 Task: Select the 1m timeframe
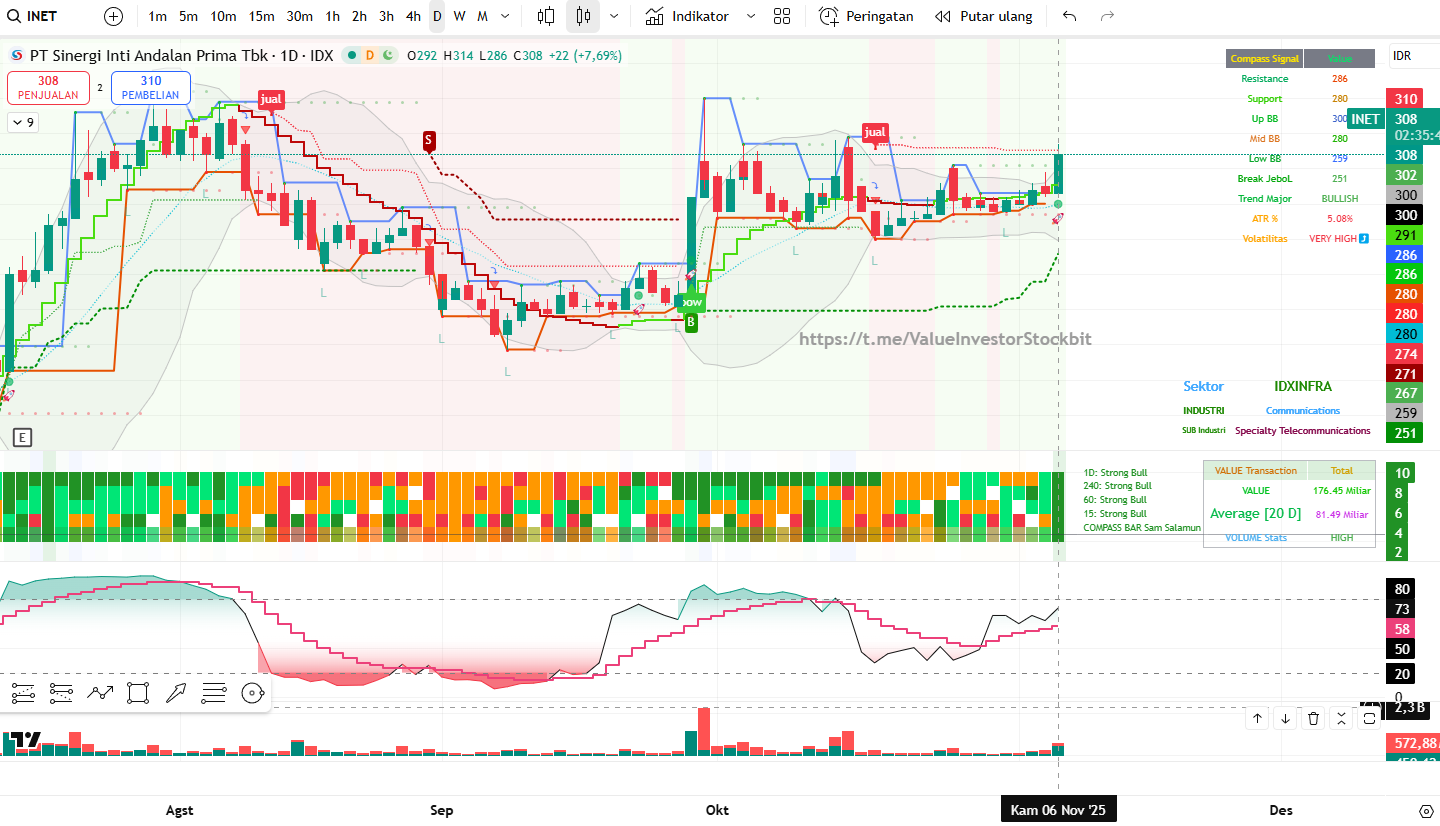157,16
